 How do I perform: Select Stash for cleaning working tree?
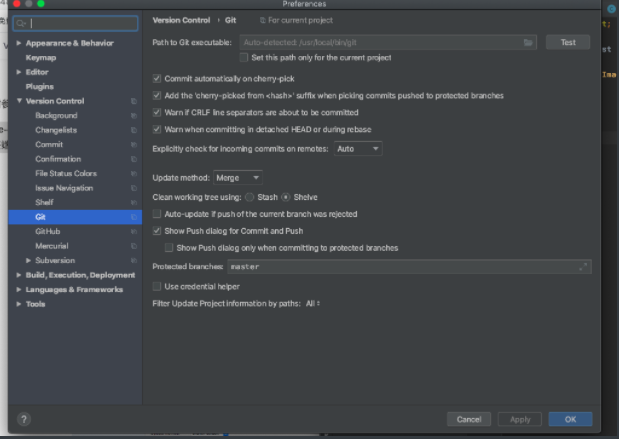pos(249,197)
